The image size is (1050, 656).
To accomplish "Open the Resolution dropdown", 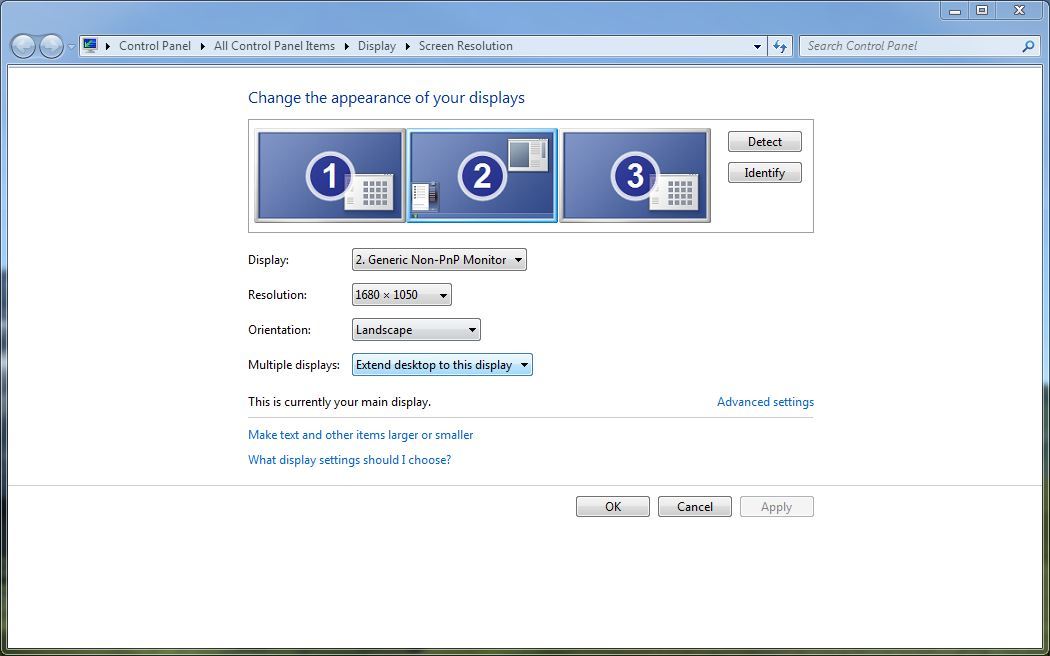I will 401,295.
